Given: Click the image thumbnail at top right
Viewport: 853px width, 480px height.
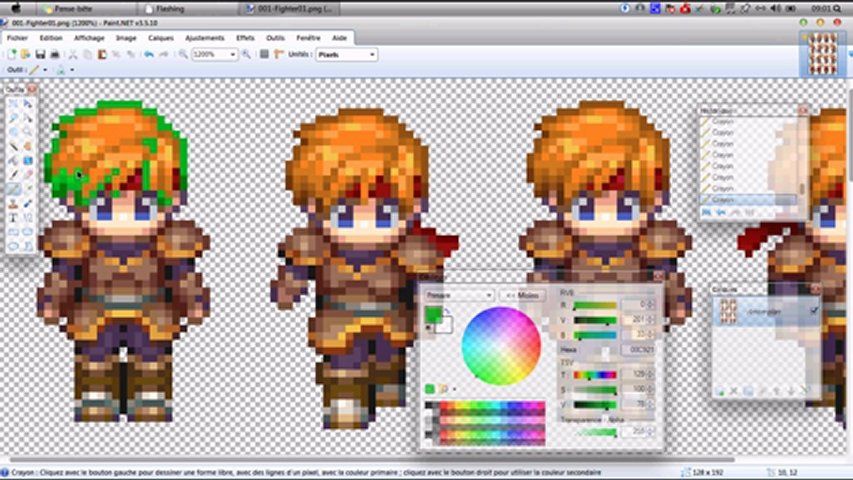Looking at the screenshot, I should pos(823,53).
